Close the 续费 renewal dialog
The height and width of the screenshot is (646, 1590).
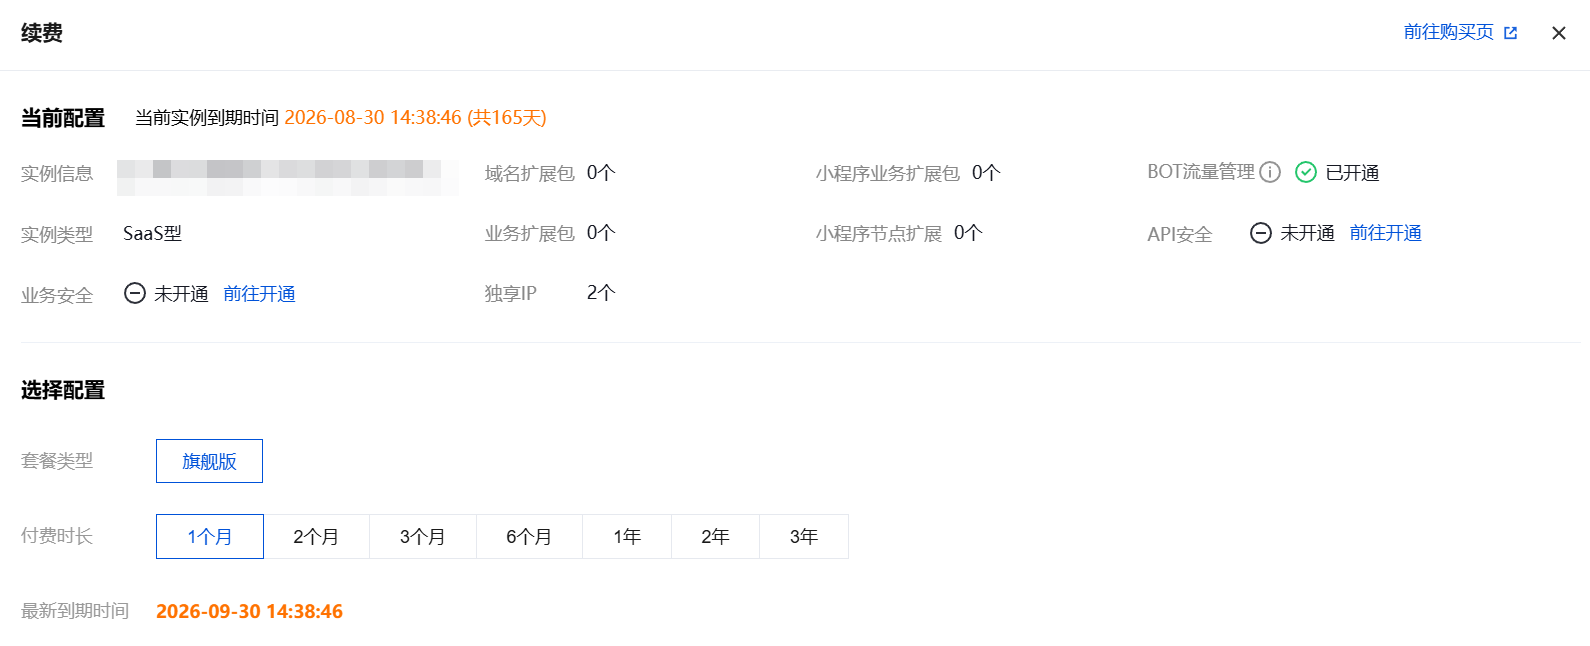pos(1558,33)
